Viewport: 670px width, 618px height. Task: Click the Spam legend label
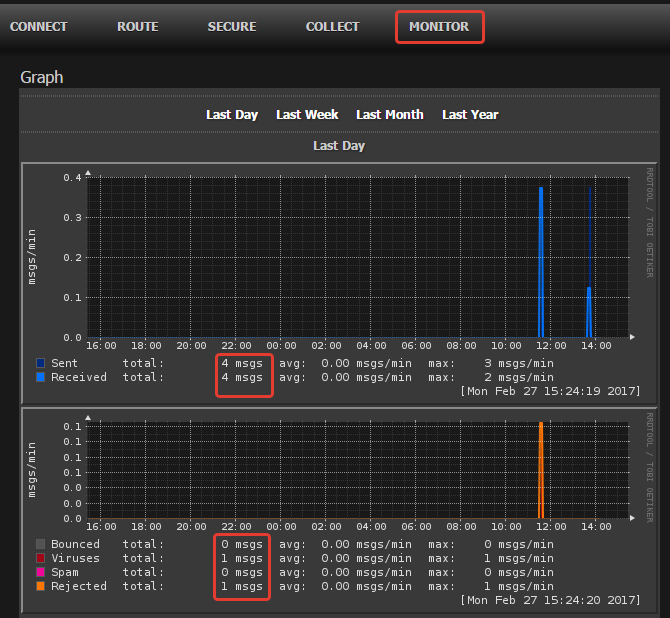[65, 572]
